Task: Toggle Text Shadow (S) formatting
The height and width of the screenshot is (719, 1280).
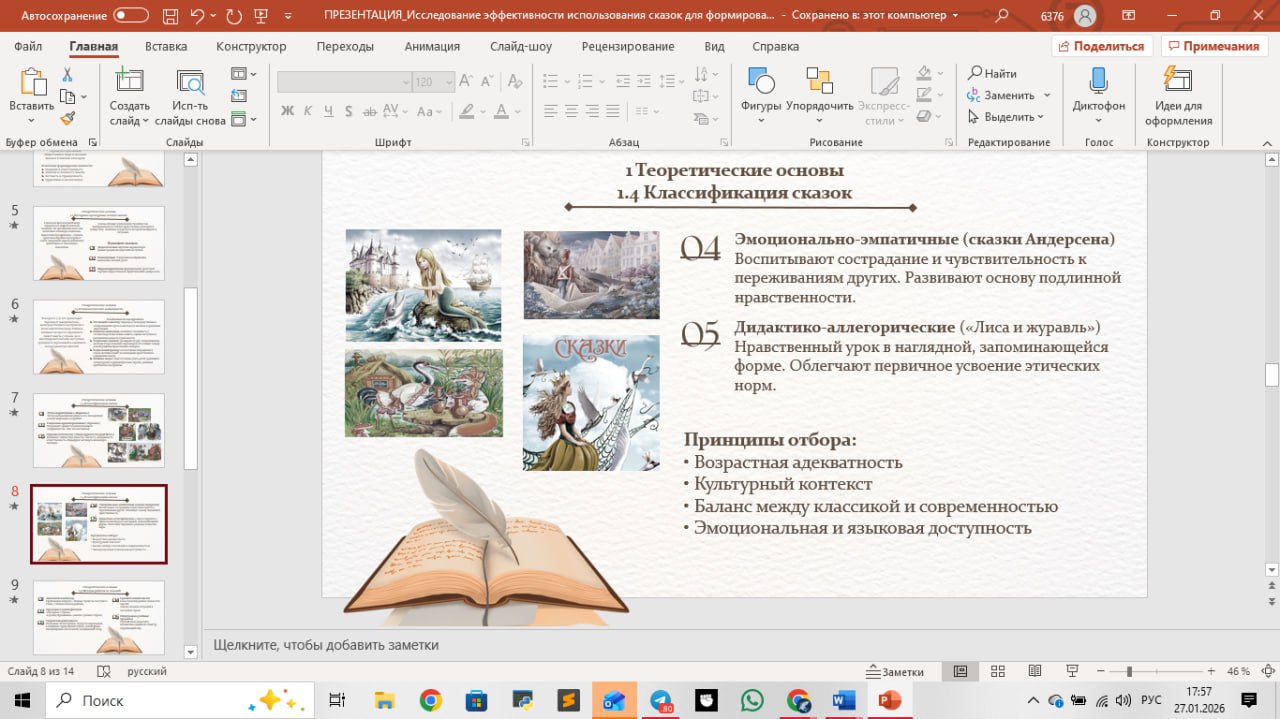Action: pos(351,111)
